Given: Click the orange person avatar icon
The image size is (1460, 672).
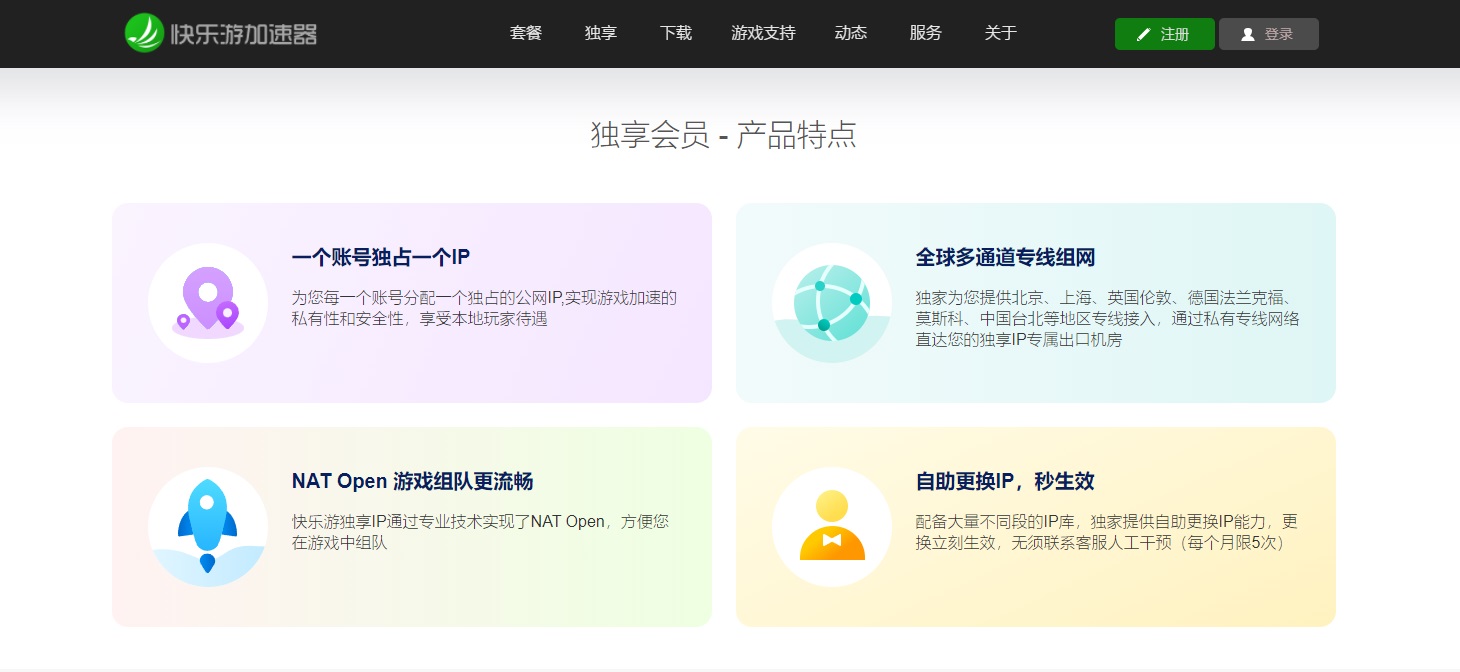Looking at the screenshot, I should 832,527.
